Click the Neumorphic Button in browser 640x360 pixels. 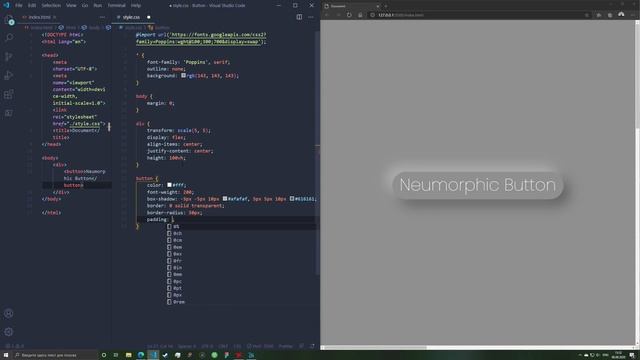(x=478, y=185)
